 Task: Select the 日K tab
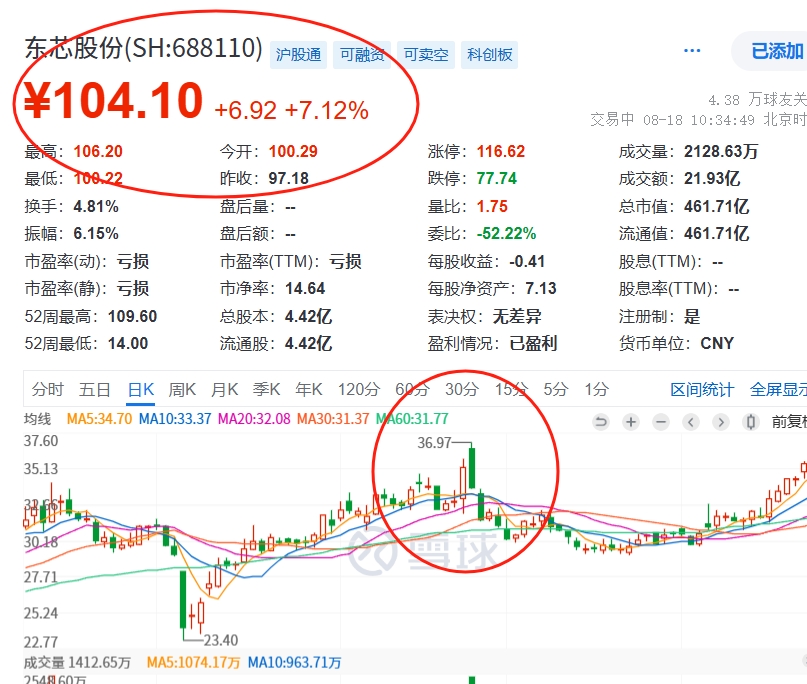pyautogui.click(x=141, y=390)
